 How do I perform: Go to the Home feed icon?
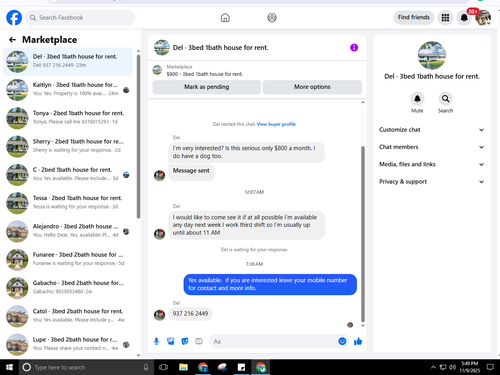[225, 18]
